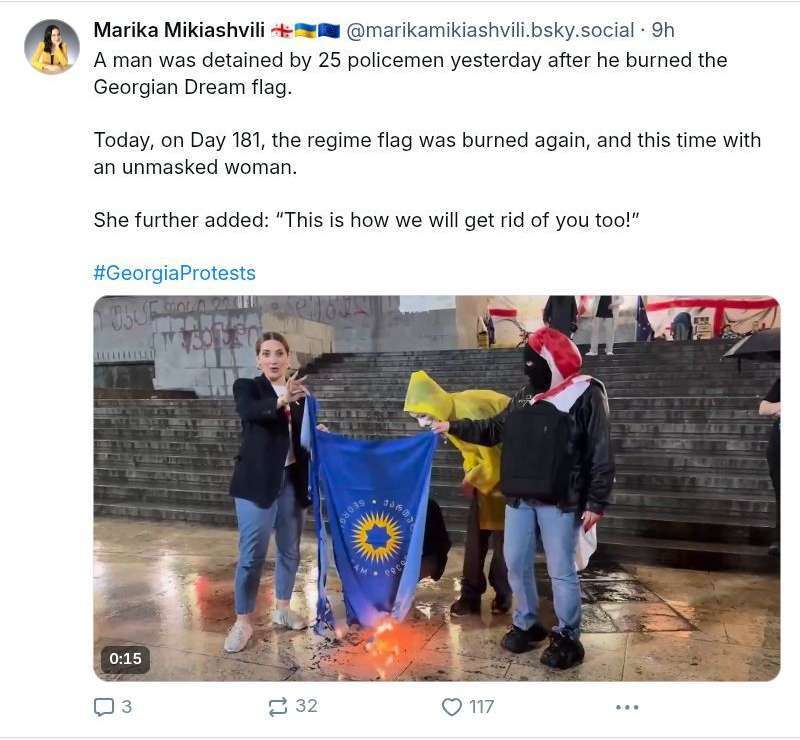Screen dimensions: 800x740
Task: Open the #GeorgiaProtests hashtag
Action: pyautogui.click(x=174, y=273)
